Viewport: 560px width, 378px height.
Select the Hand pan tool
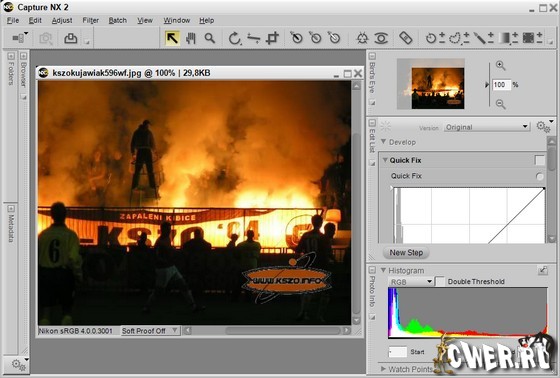[191, 38]
